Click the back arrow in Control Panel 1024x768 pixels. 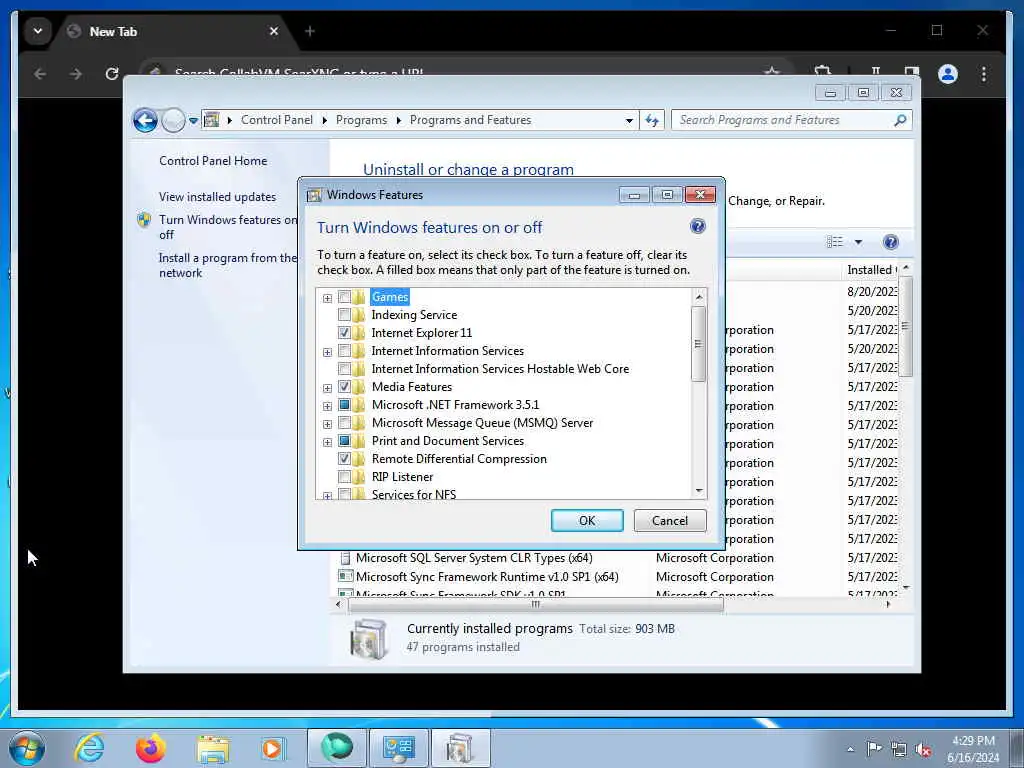tap(145, 120)
